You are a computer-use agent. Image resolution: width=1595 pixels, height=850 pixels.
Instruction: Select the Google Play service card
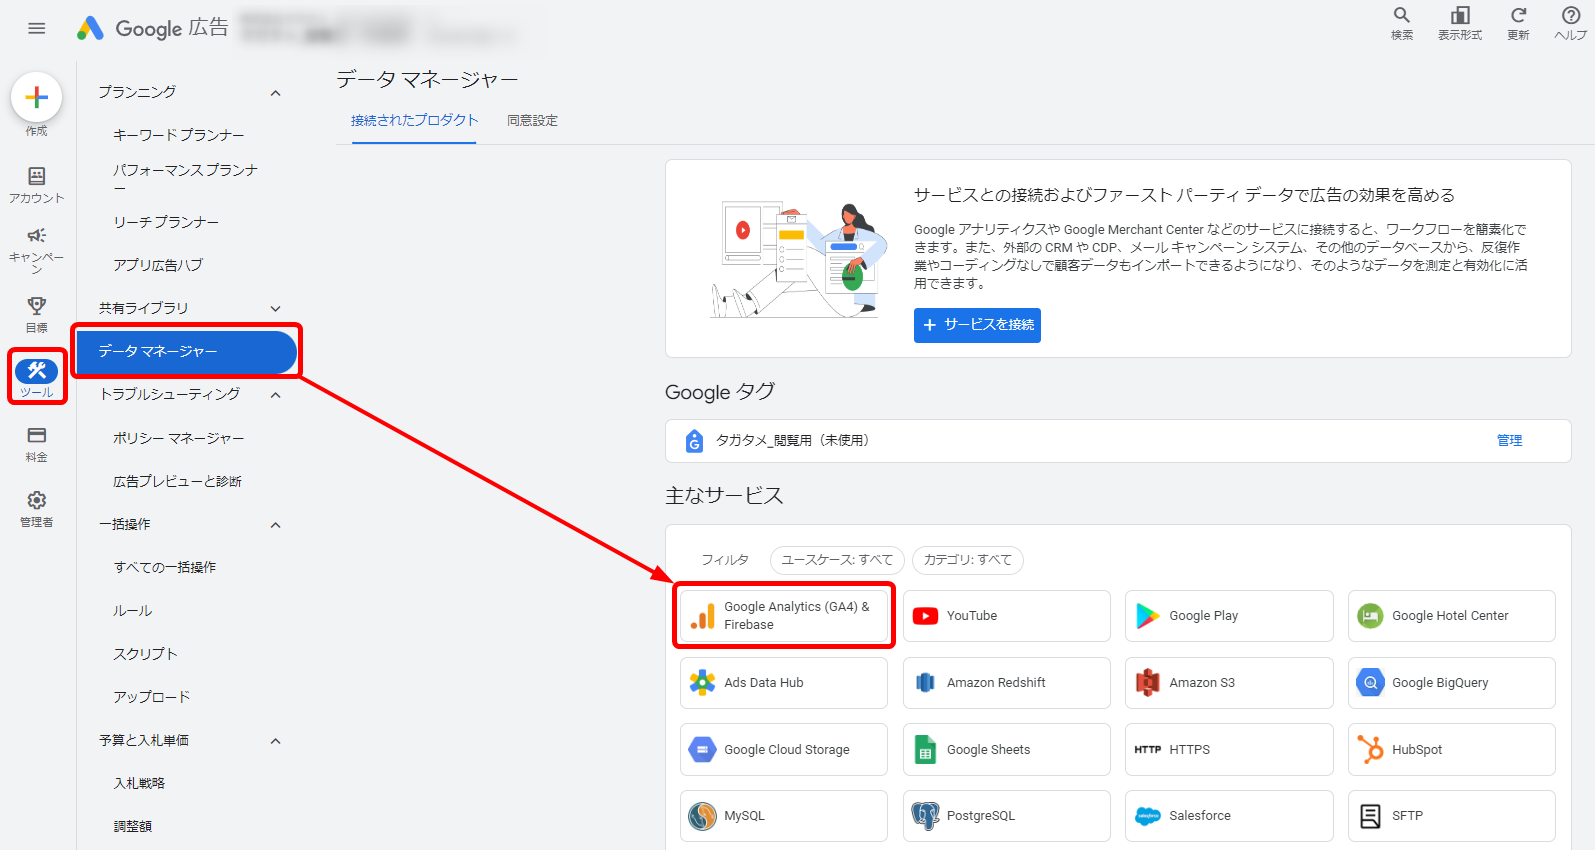[1229, 616]
